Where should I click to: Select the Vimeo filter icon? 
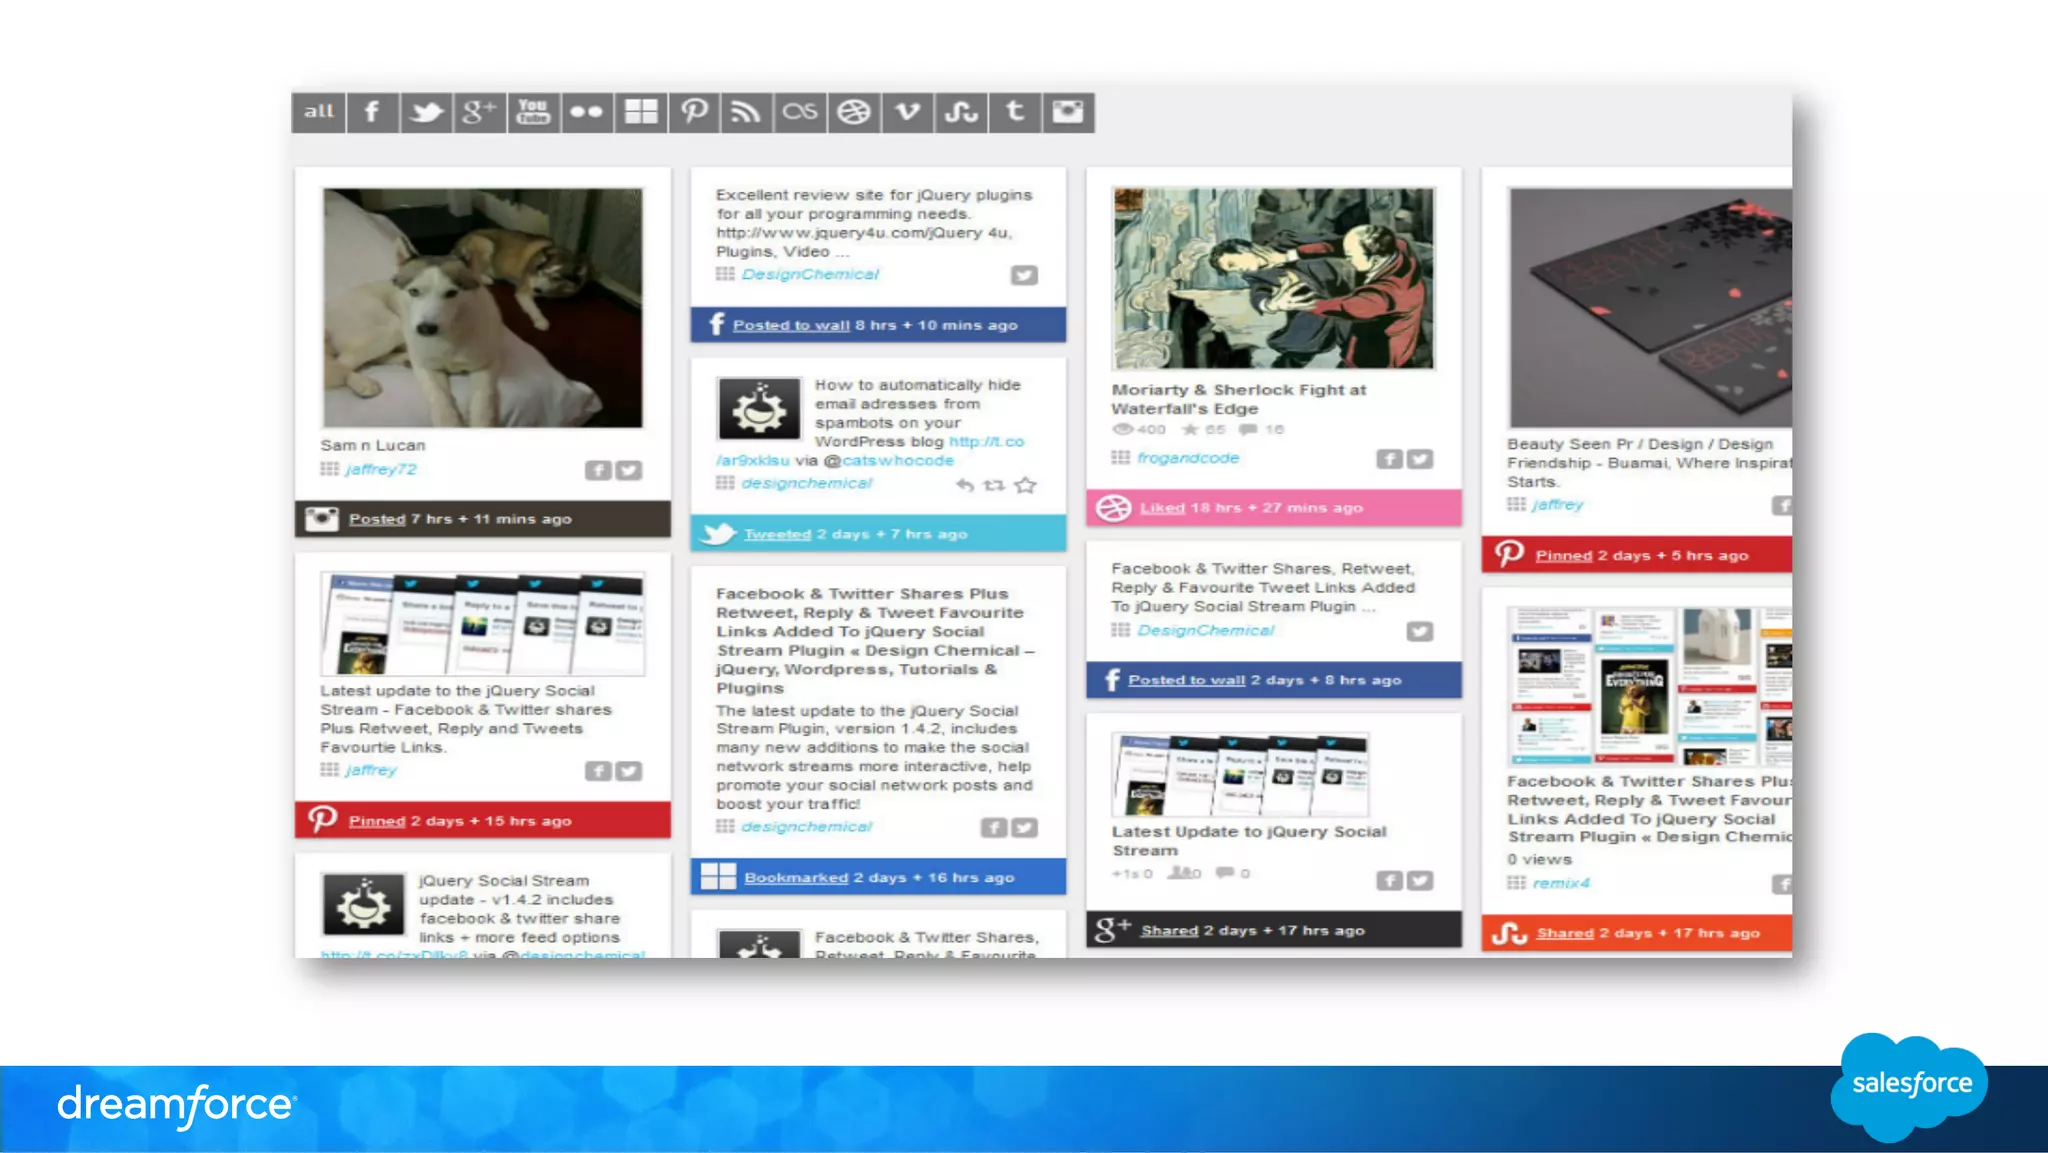tap(907, 112)
